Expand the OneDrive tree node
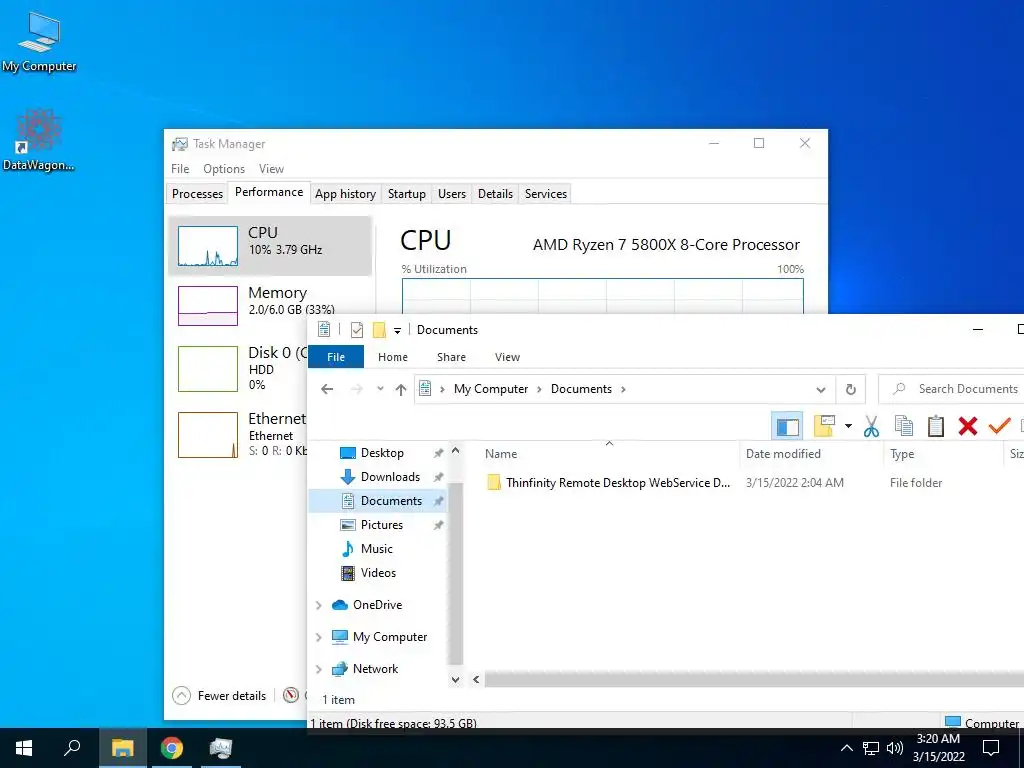Image resolution: width=1024 pixels, height=768 pixels. pyautogui.click(x=319, y=605)
